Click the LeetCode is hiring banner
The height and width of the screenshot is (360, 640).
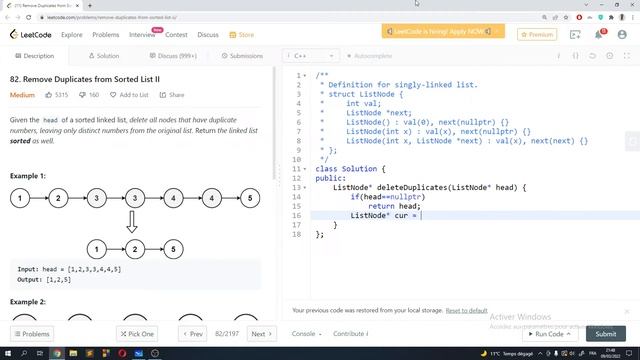click(x=443, y=31)
